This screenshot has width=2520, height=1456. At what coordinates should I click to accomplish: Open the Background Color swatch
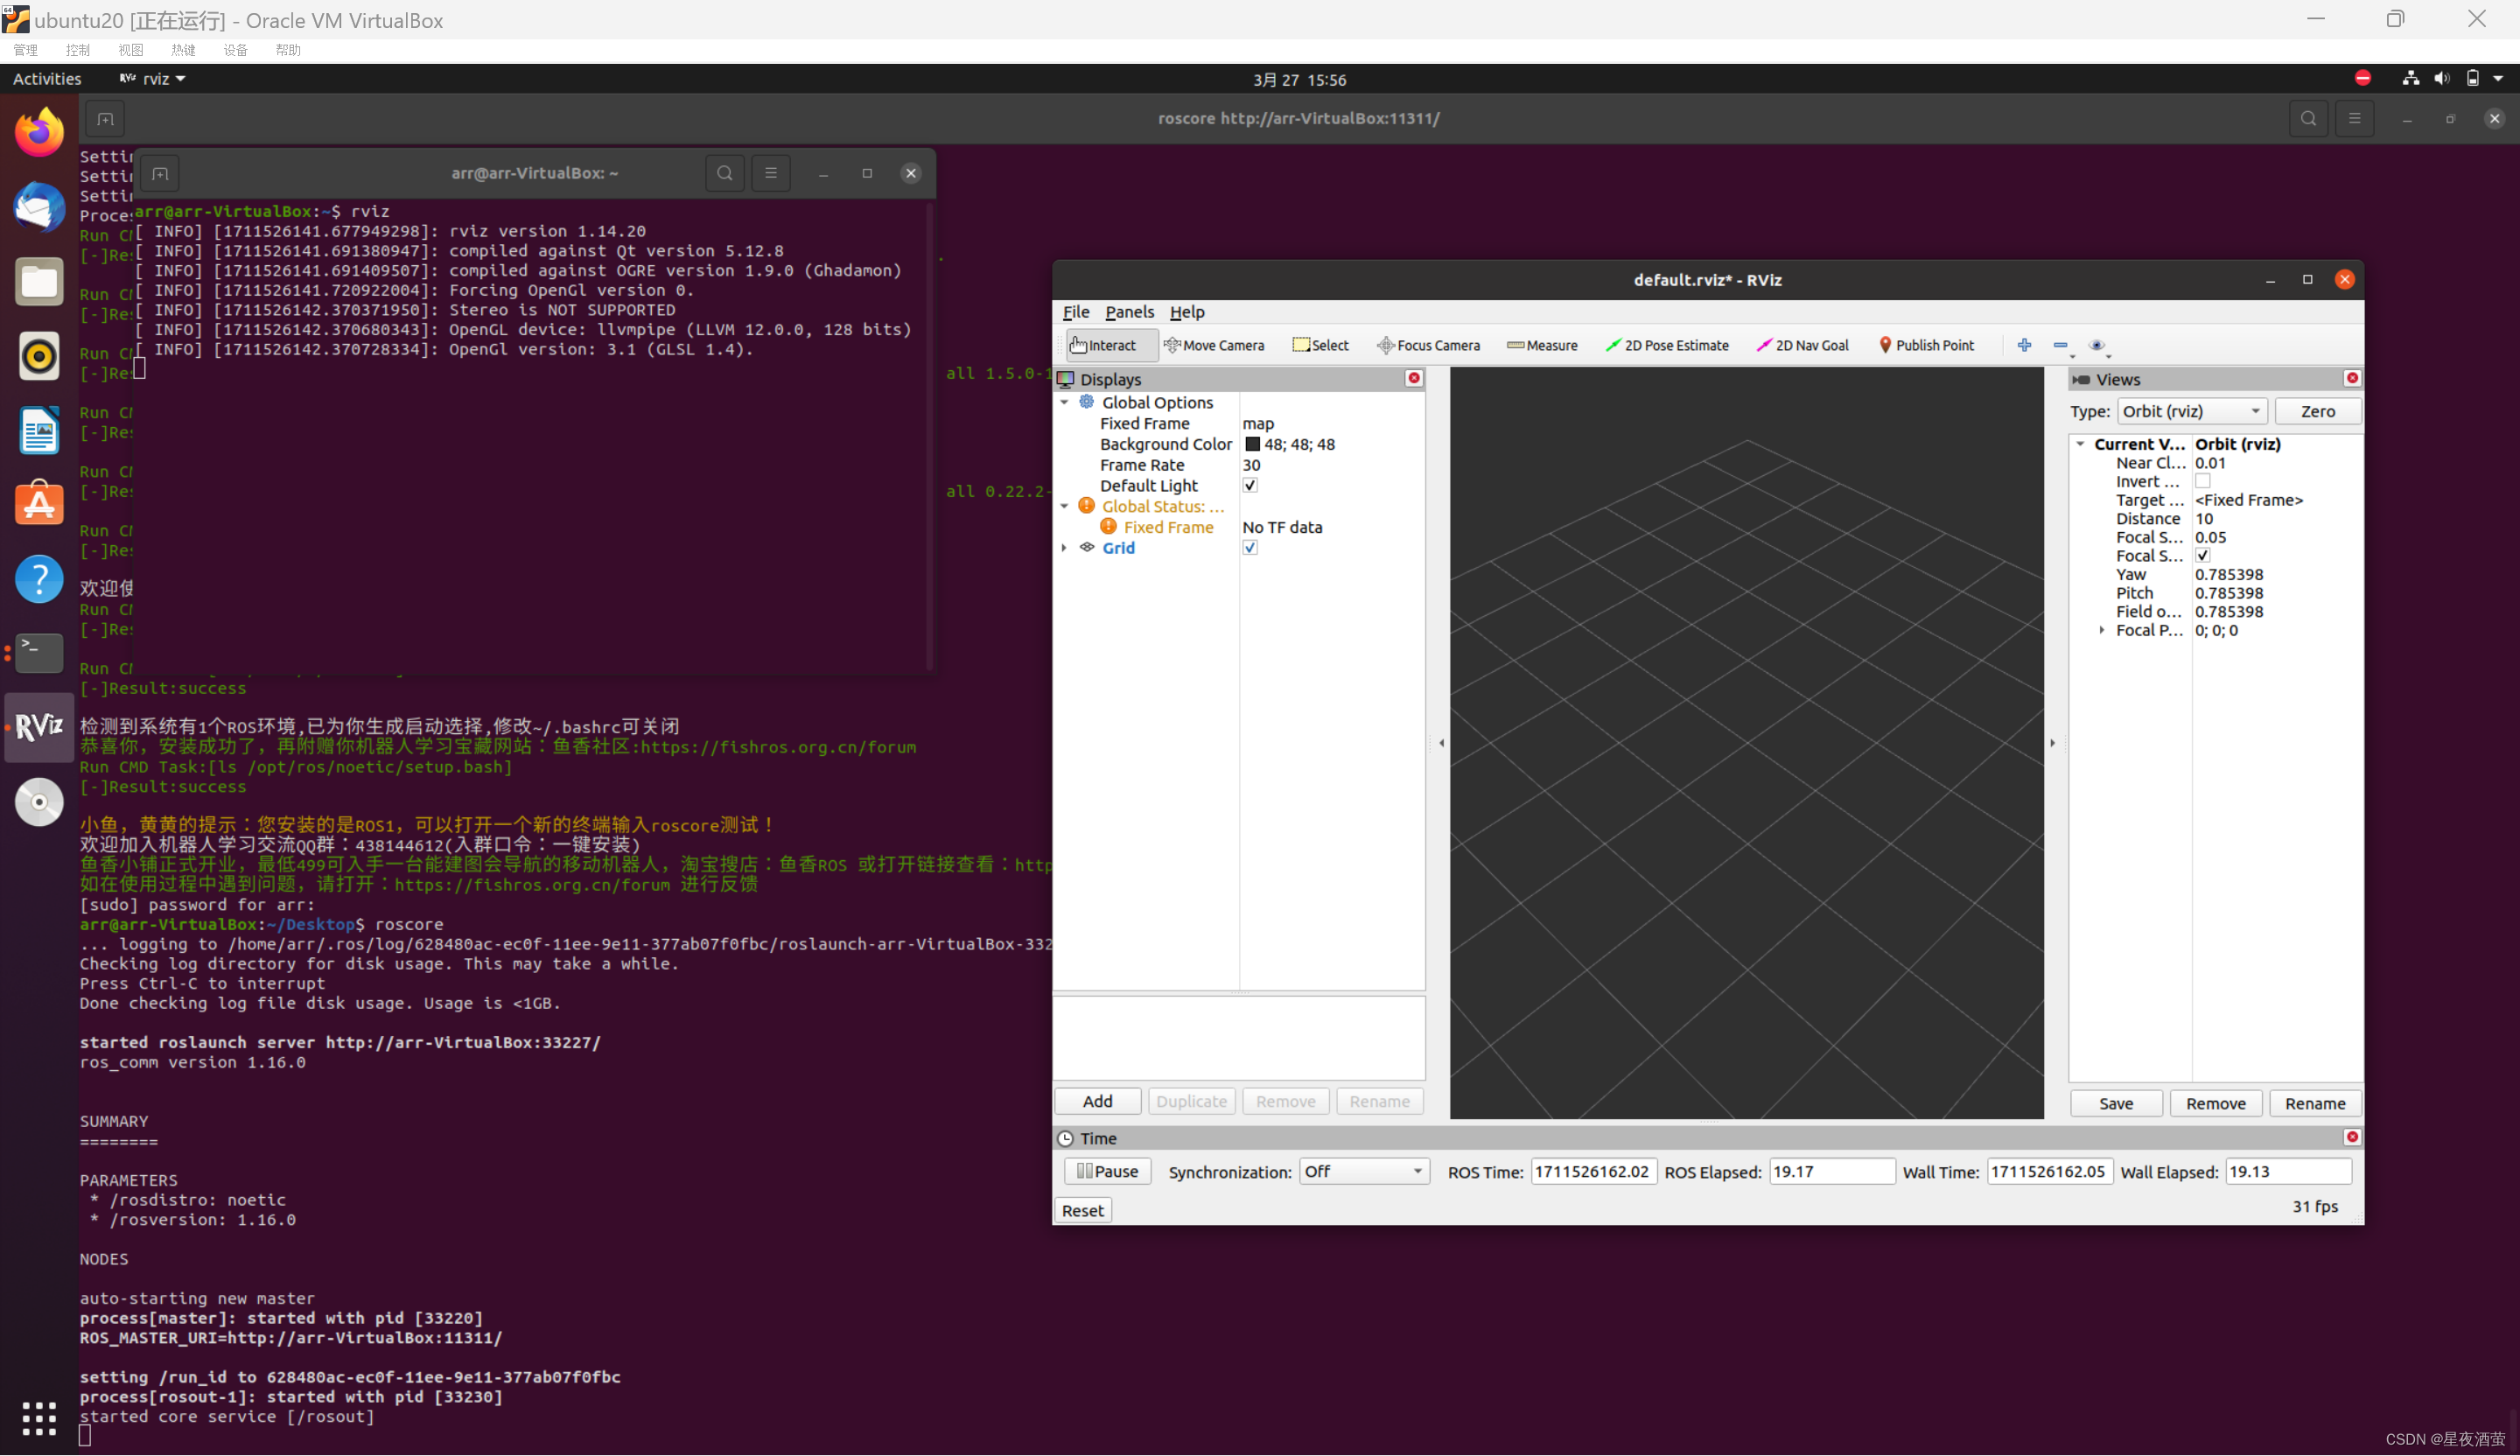point(1253,444)
